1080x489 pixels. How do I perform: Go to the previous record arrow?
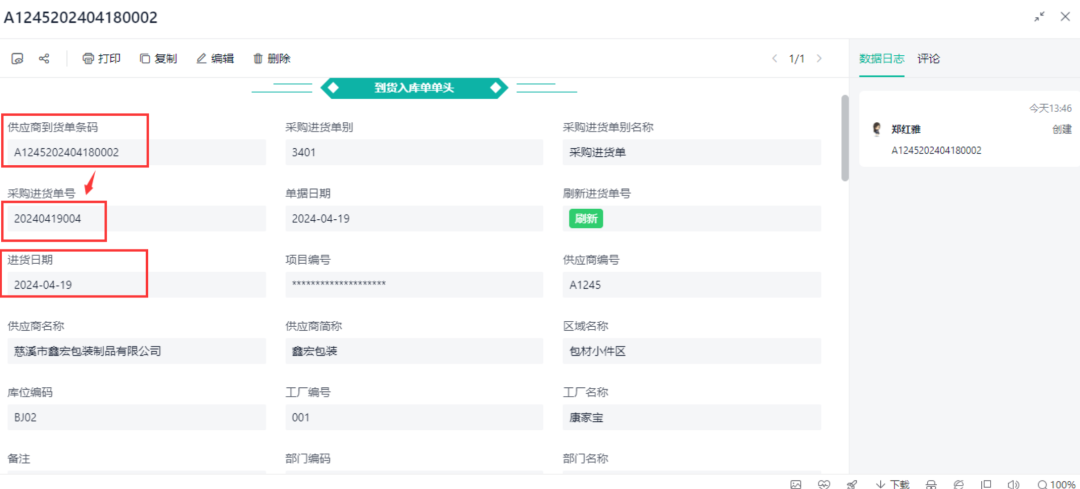(774, 59)
